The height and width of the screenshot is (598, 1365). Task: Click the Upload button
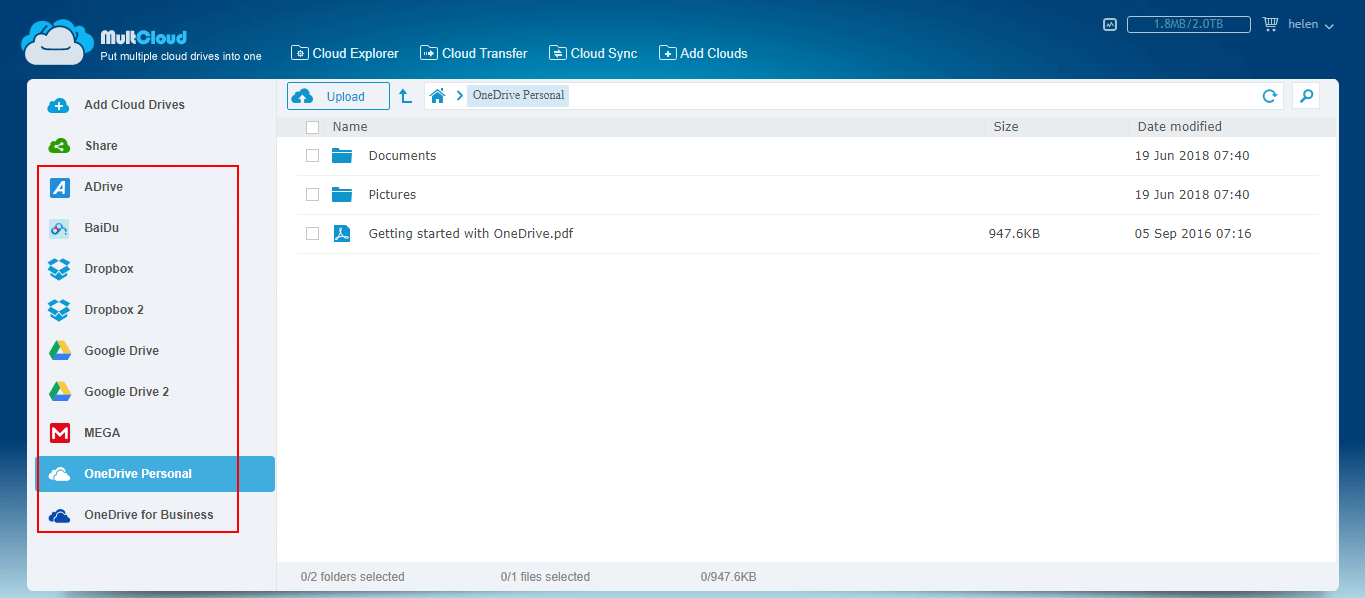[x=338, y=96]
